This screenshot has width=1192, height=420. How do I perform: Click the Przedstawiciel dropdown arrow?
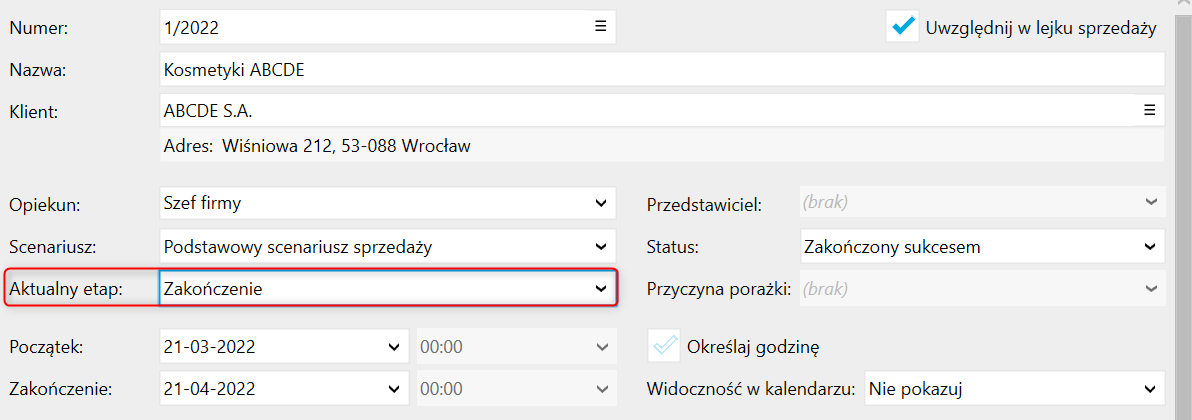click(x=1149, y=203)
